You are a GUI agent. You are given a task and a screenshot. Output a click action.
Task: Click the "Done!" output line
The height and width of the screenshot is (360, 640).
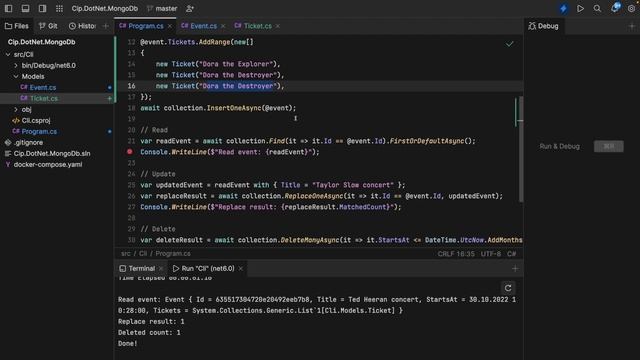[128, 344]
